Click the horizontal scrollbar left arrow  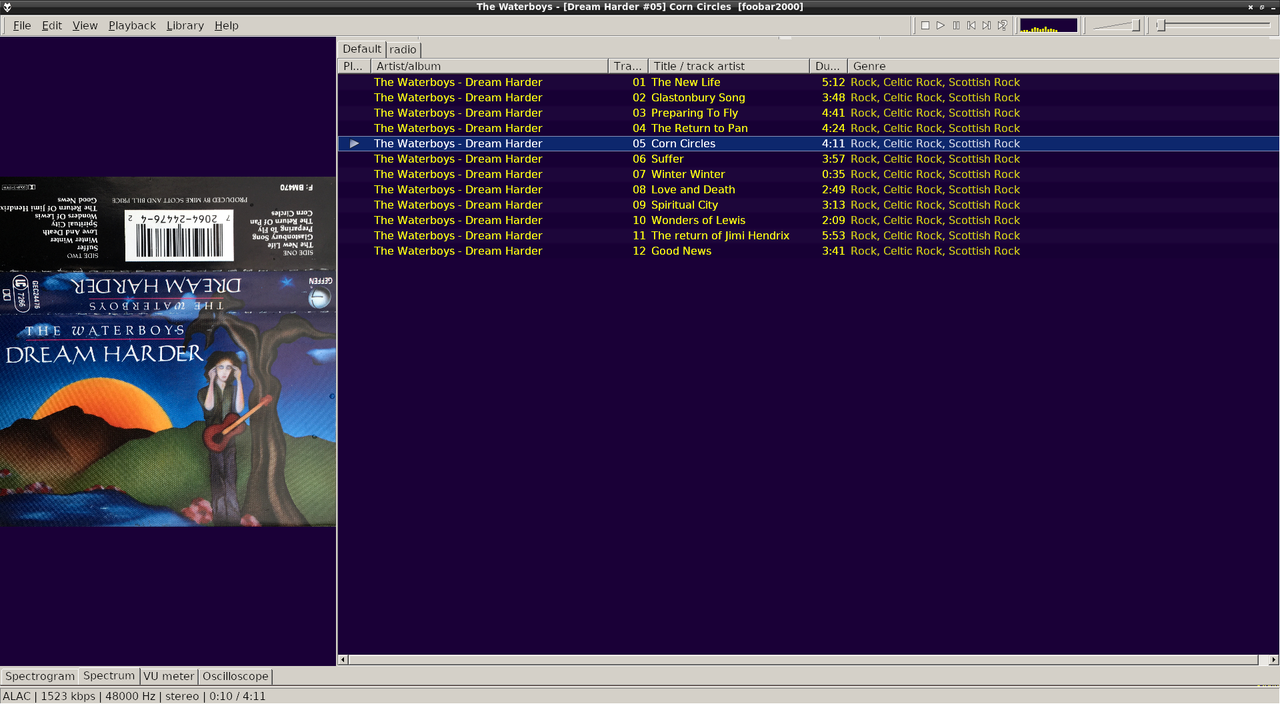(343, 660)
